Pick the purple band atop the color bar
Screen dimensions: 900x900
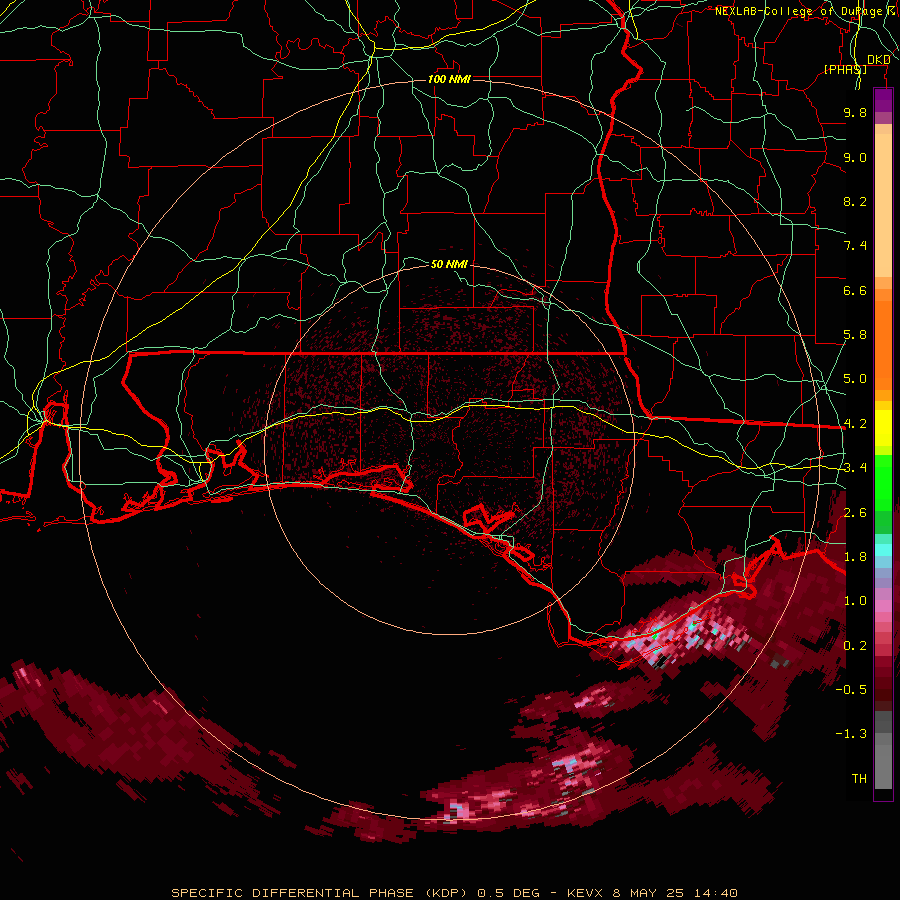(x=883, y=100)
